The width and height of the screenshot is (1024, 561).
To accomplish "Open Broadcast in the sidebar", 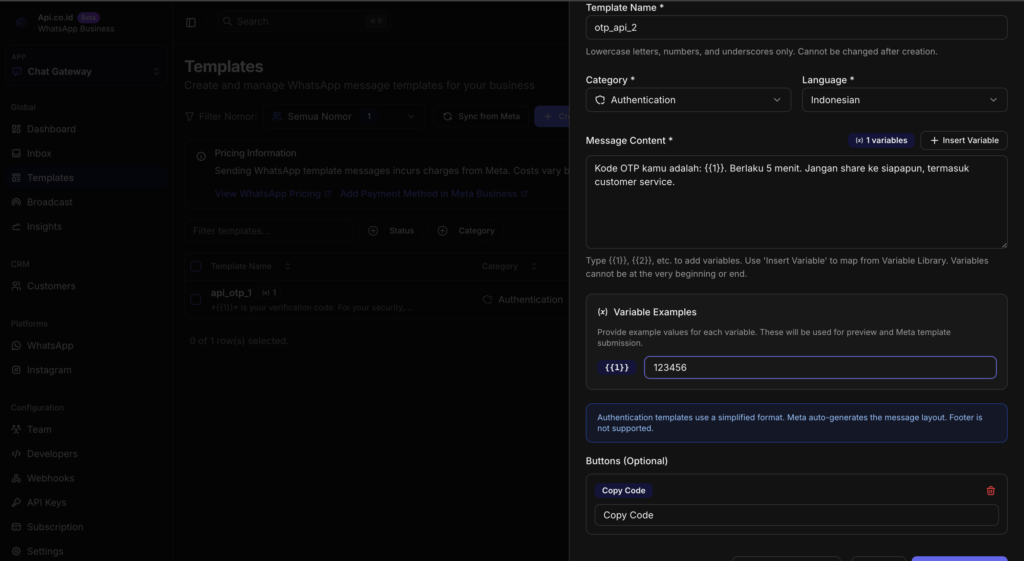I will tap(86, 202).
